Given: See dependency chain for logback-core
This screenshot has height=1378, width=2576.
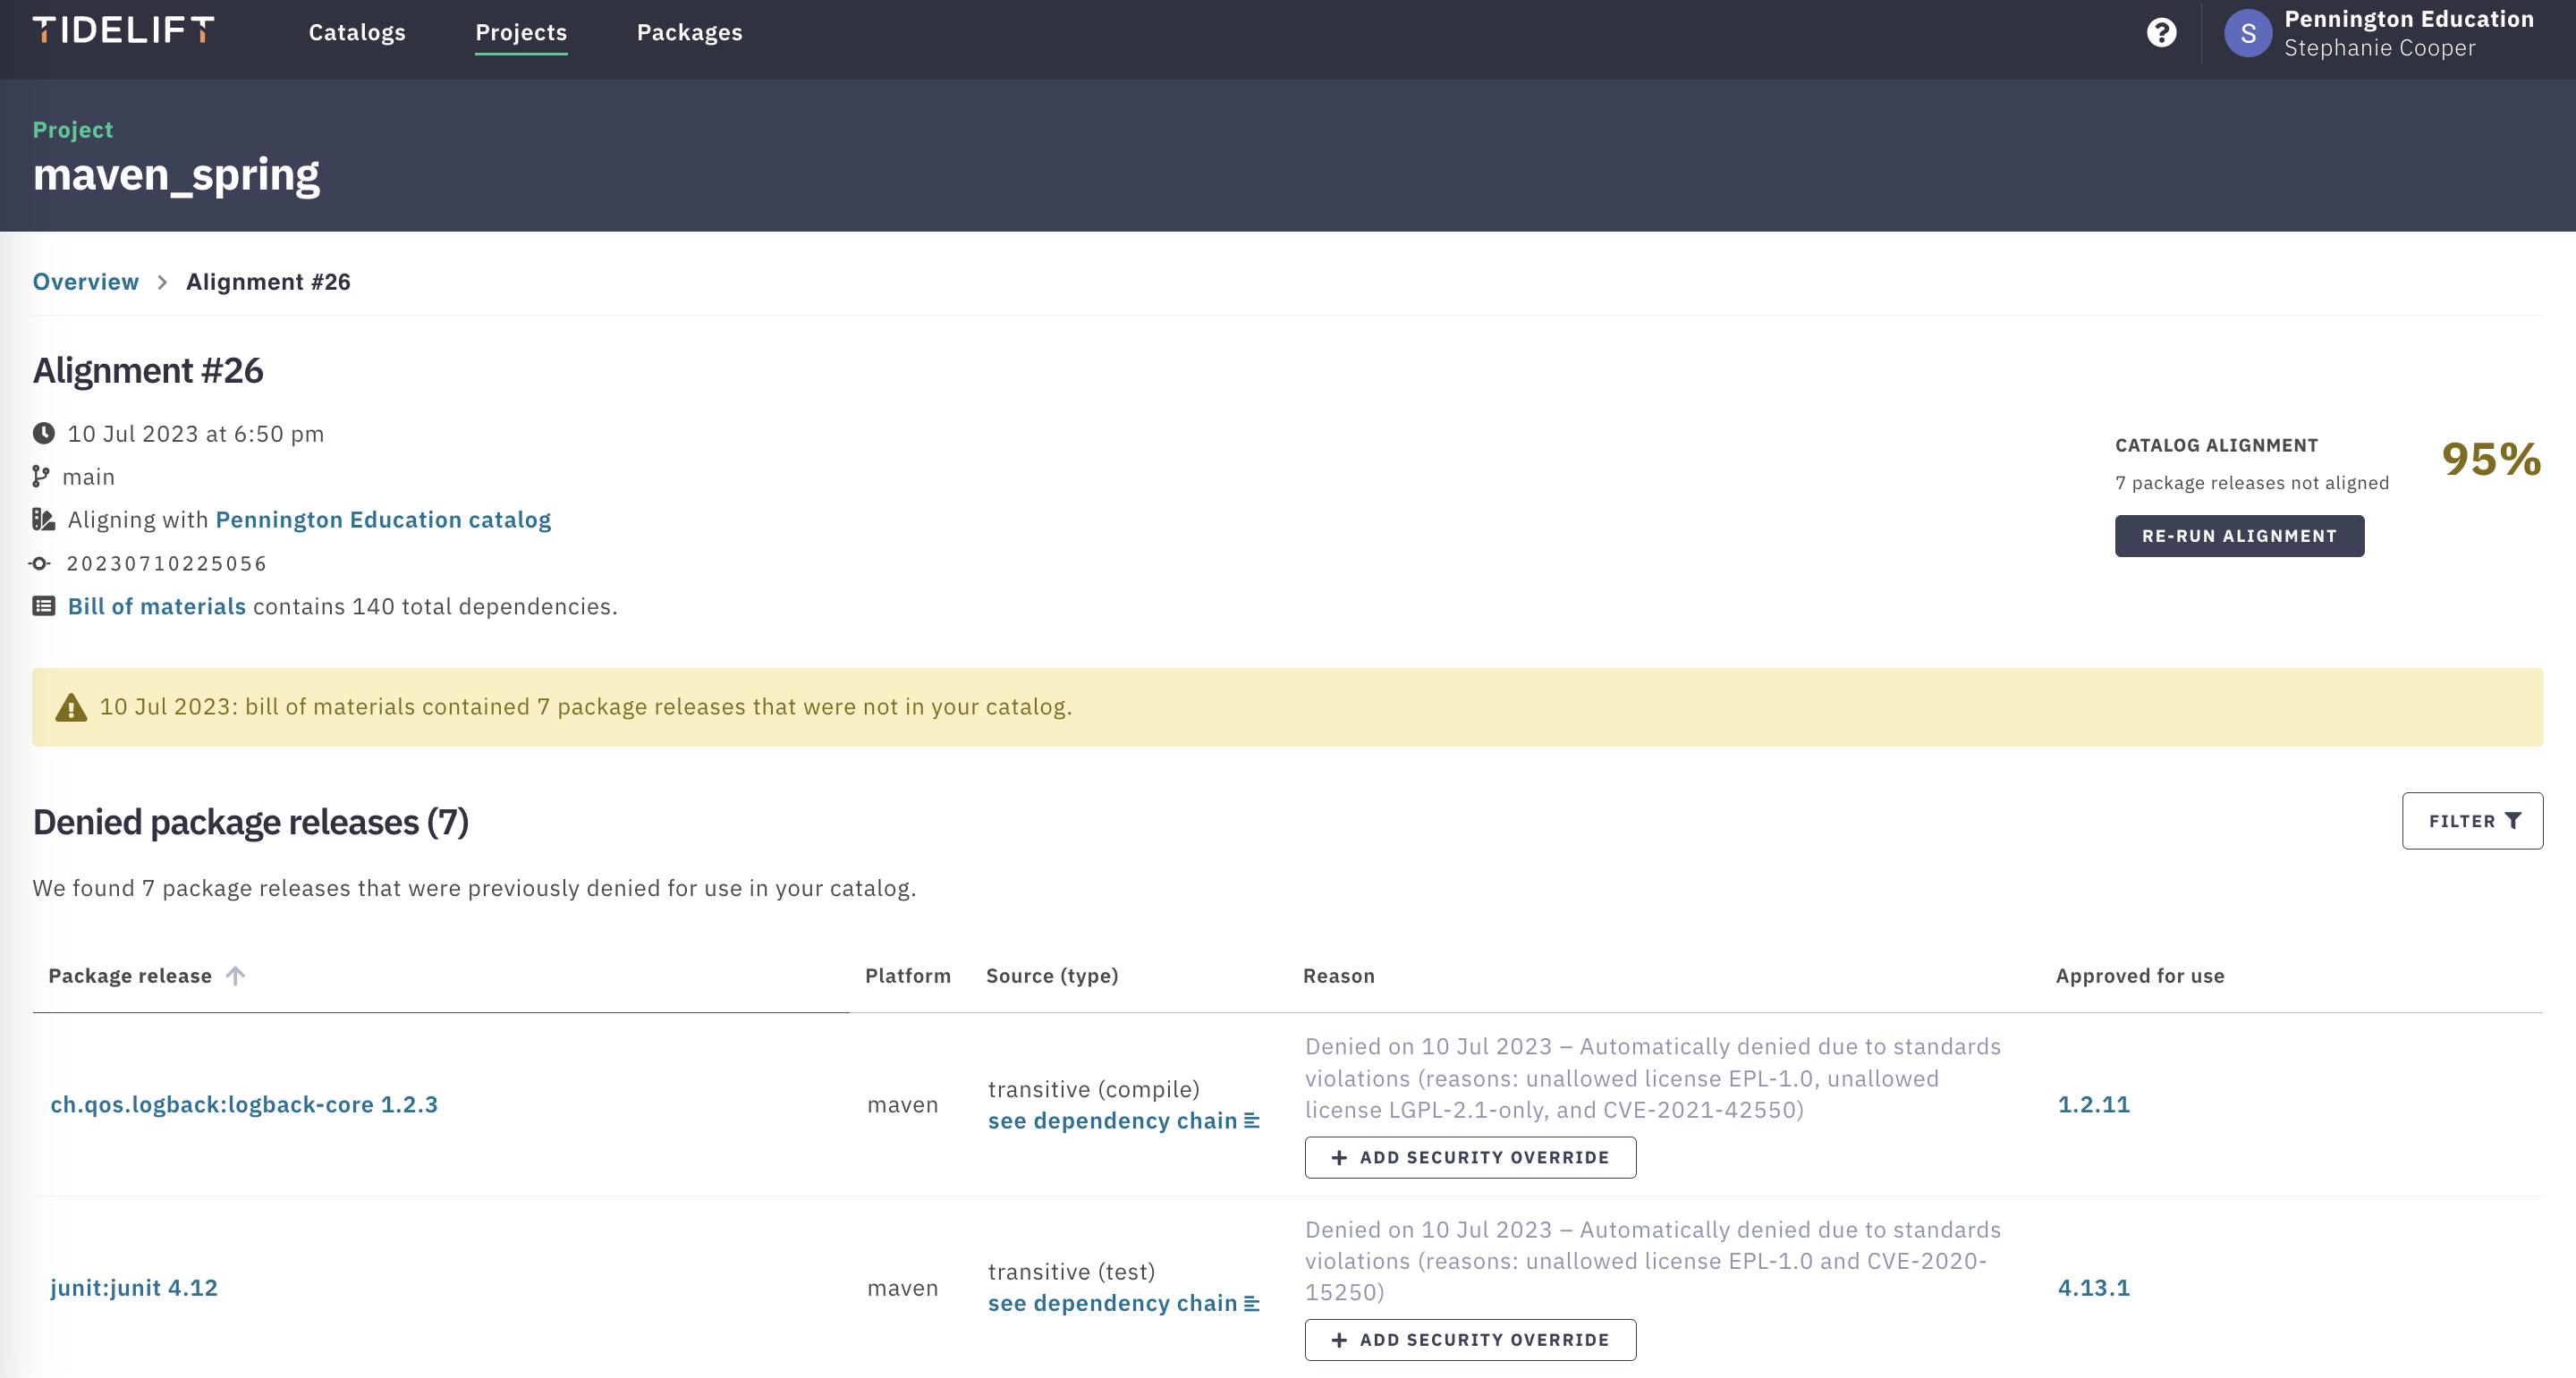Looking at the screenshot, I should coord(1123,1121).
